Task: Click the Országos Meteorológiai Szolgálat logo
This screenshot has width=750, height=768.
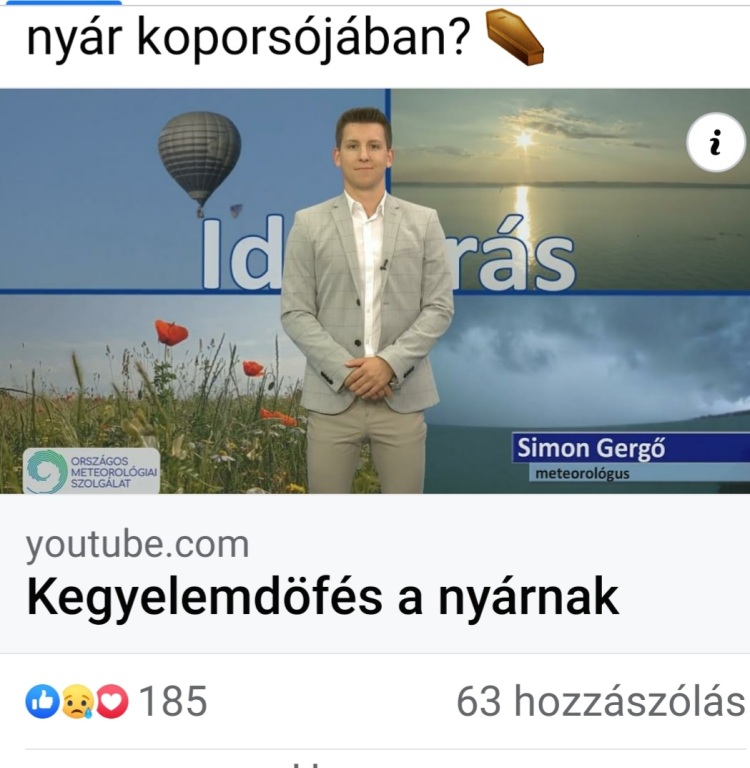Action: pos(92,471)
